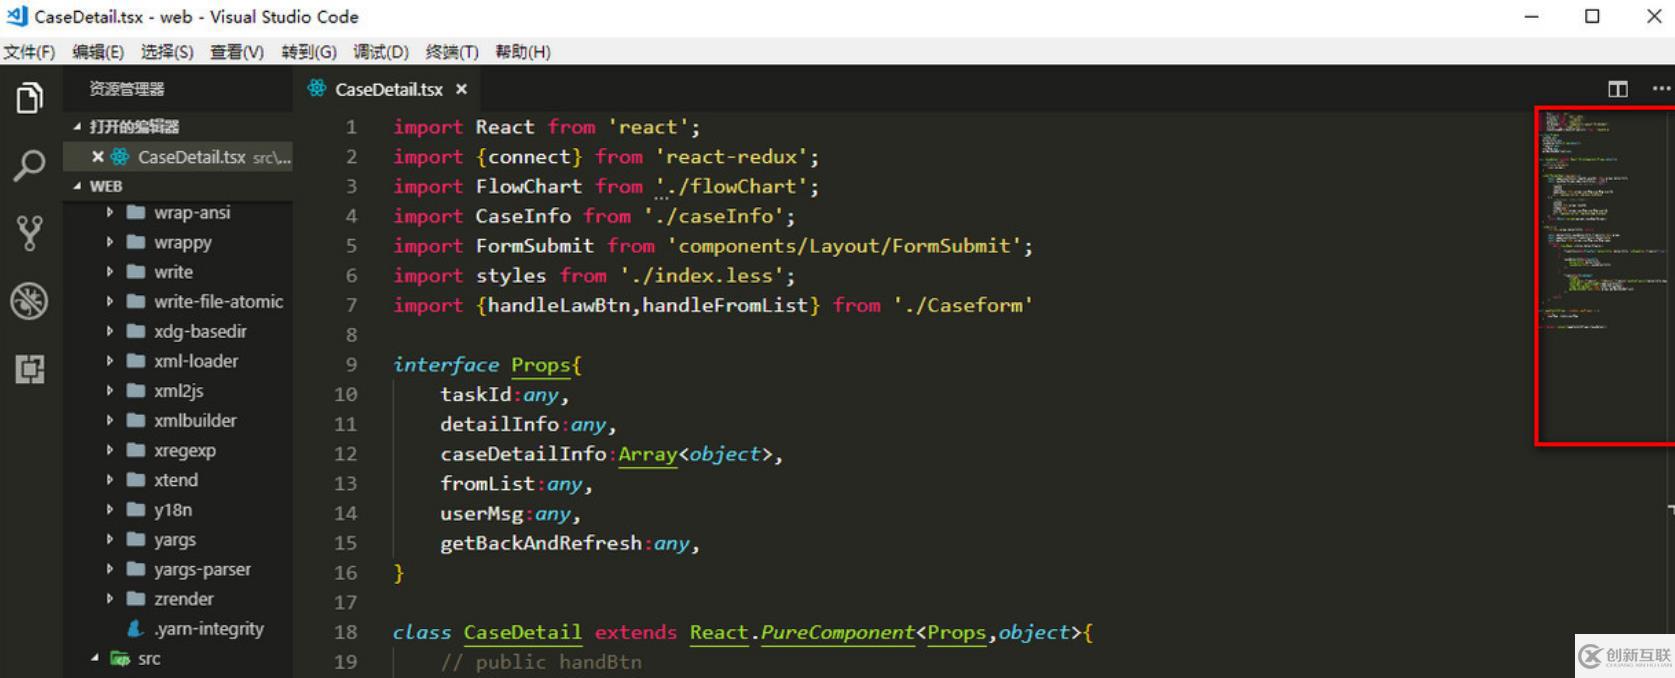This screenshot has width=1675, height=678.
Task: Click getBackAndRefresh property on line 15
Action: 541,543
